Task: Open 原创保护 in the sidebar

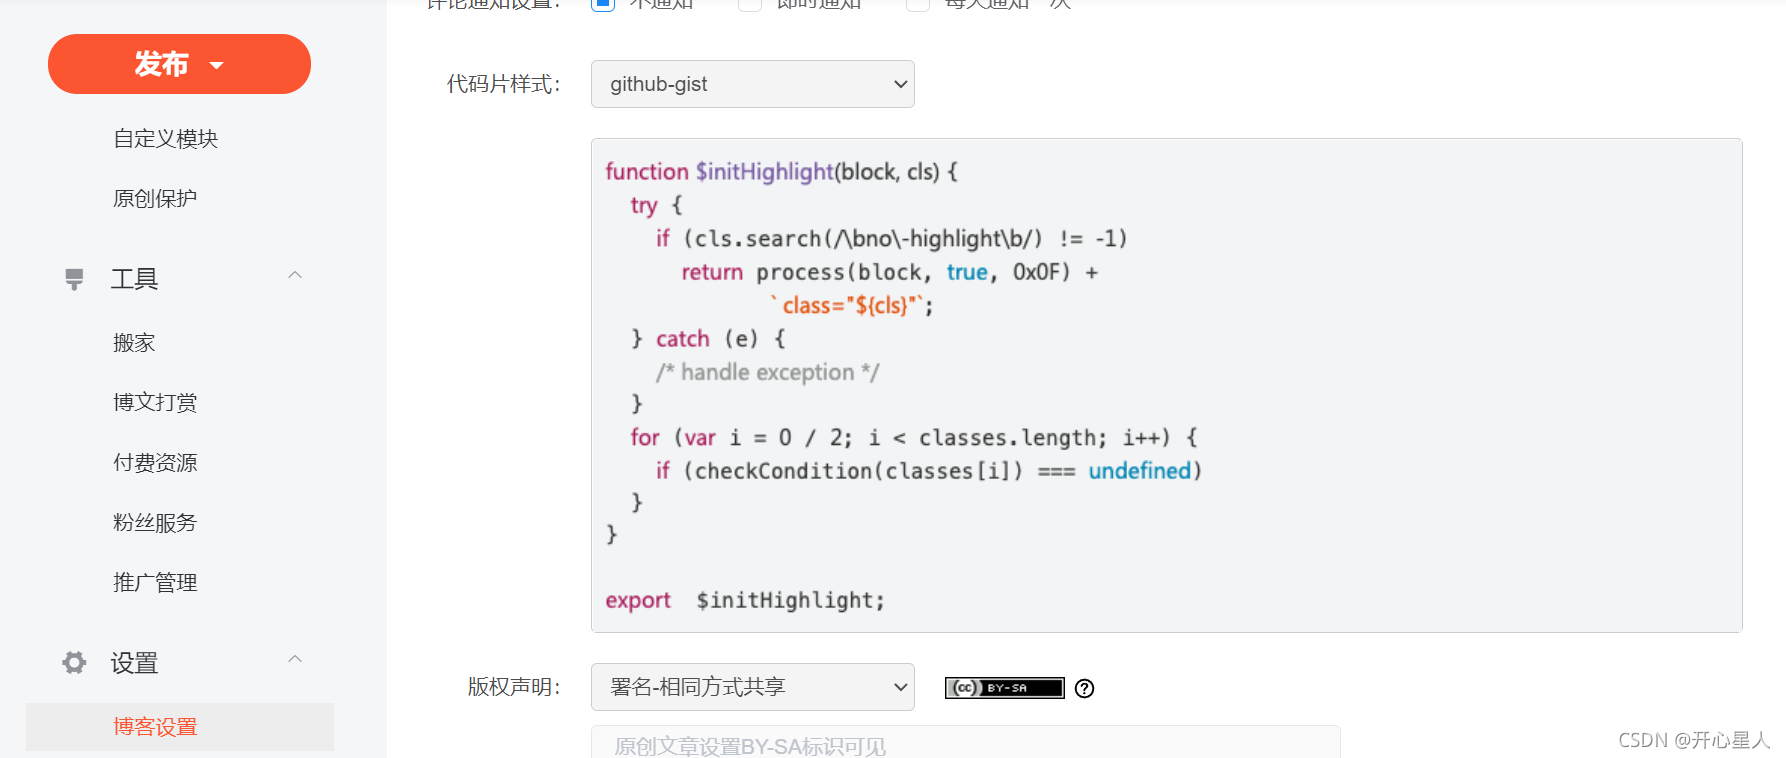Action: [x=155, y=199]
